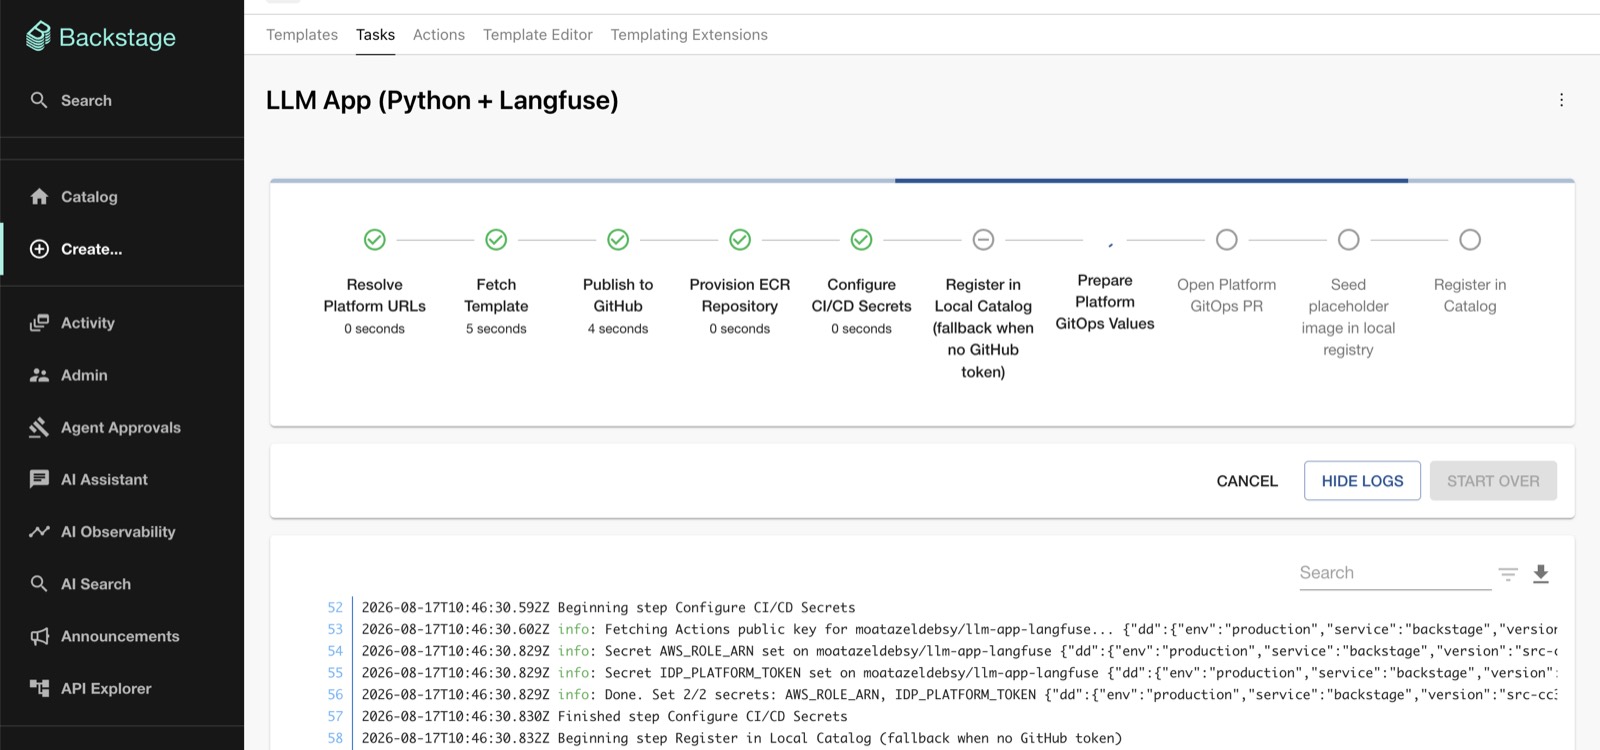Click the skipped Register in Local Catalog icon
Screen dimensions: 1600x750
tap(983, 240)
